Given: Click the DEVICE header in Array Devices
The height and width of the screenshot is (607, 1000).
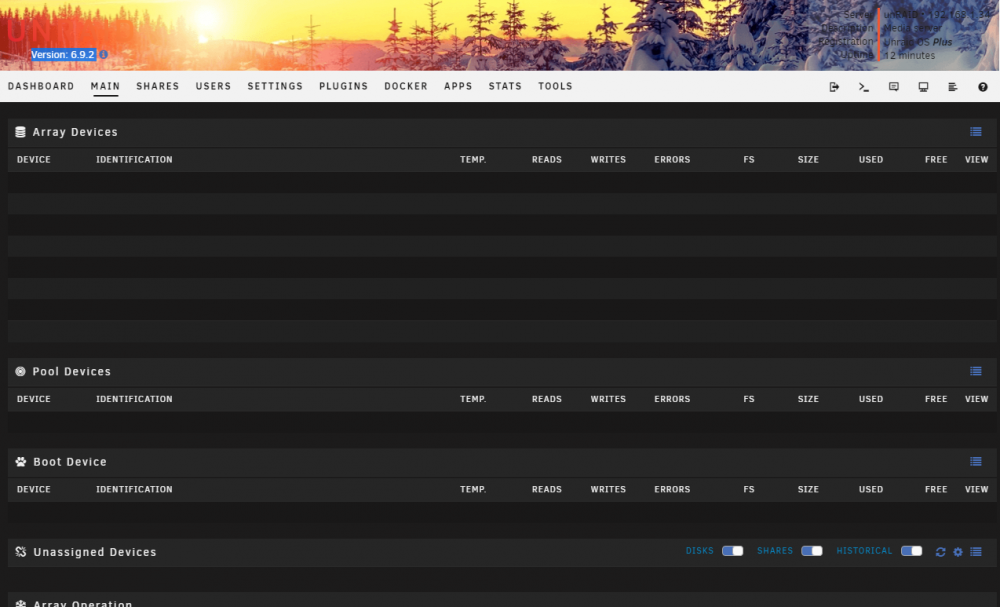Looking at the screenshot, I should (x=34, y=159).
